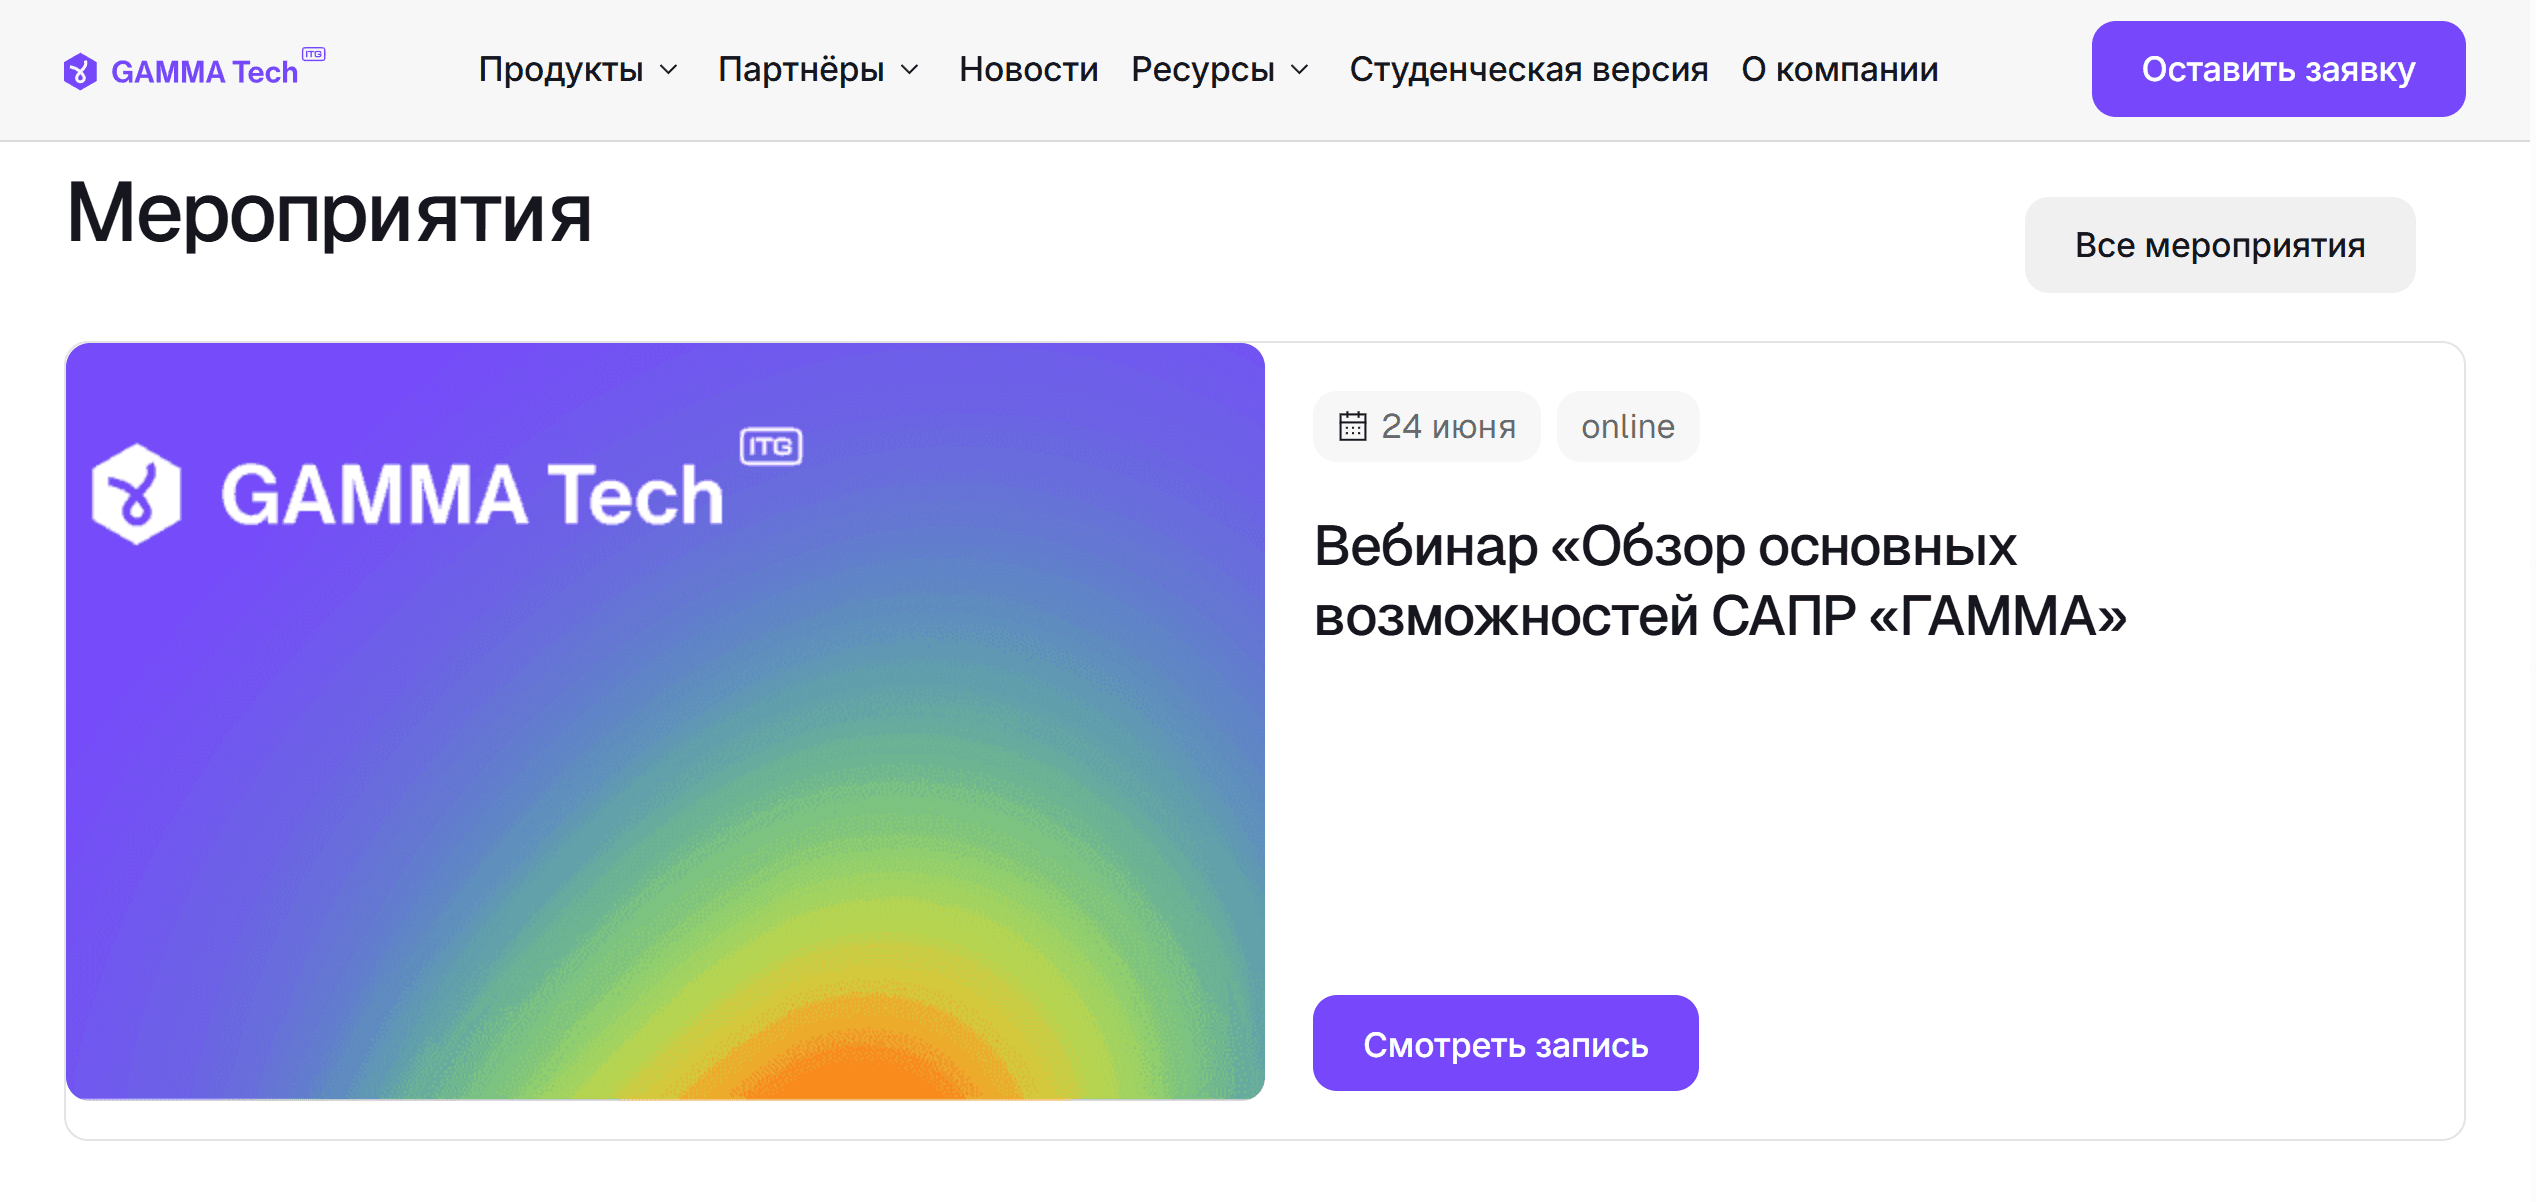The width and height of the screenshot is (2536, 1202).
Task: Open the webinar title about САПР «ГАММА»
Action: 1719,580
